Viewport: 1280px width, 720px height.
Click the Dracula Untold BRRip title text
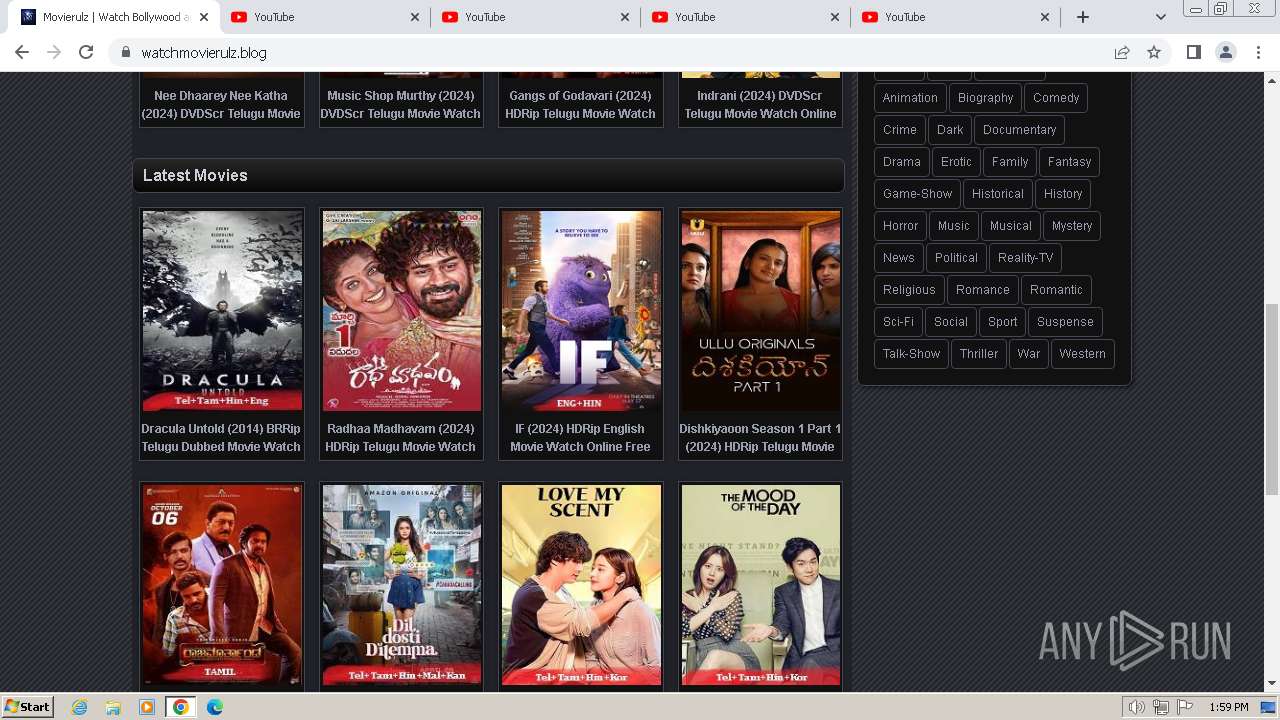[221, 438]
